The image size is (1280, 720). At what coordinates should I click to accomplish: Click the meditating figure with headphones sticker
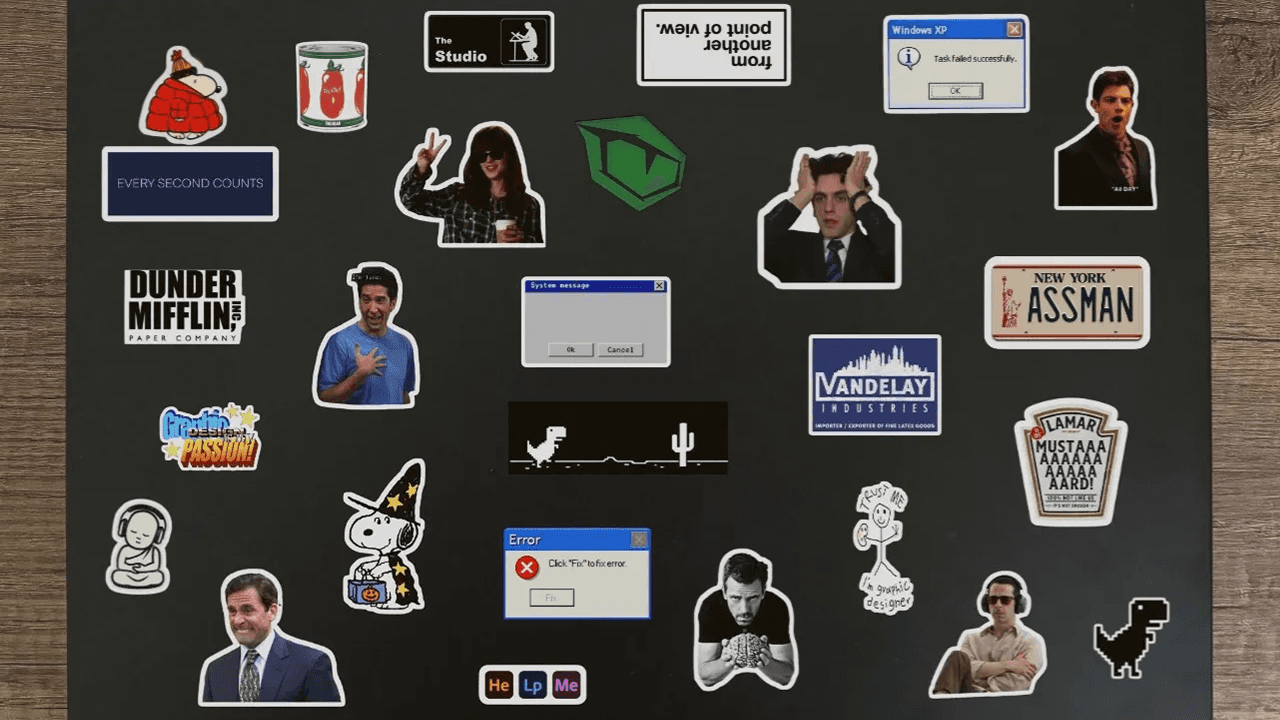coord(139,546)
